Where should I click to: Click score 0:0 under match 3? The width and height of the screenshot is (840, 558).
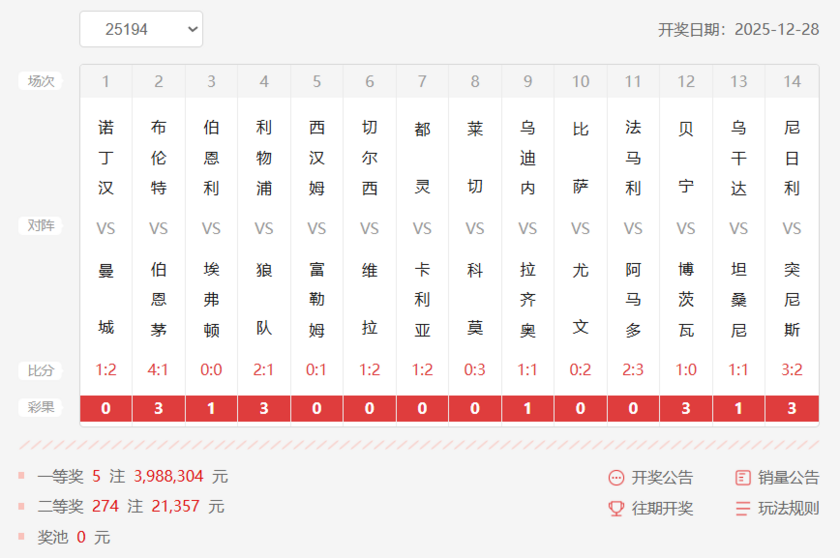[x=211, y=370]
